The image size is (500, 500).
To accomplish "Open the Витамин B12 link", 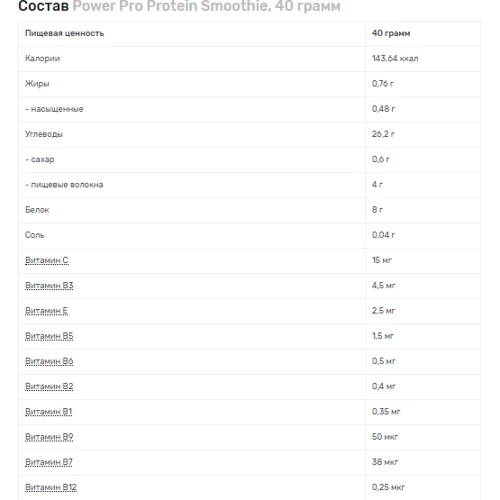I will point(51,487).
